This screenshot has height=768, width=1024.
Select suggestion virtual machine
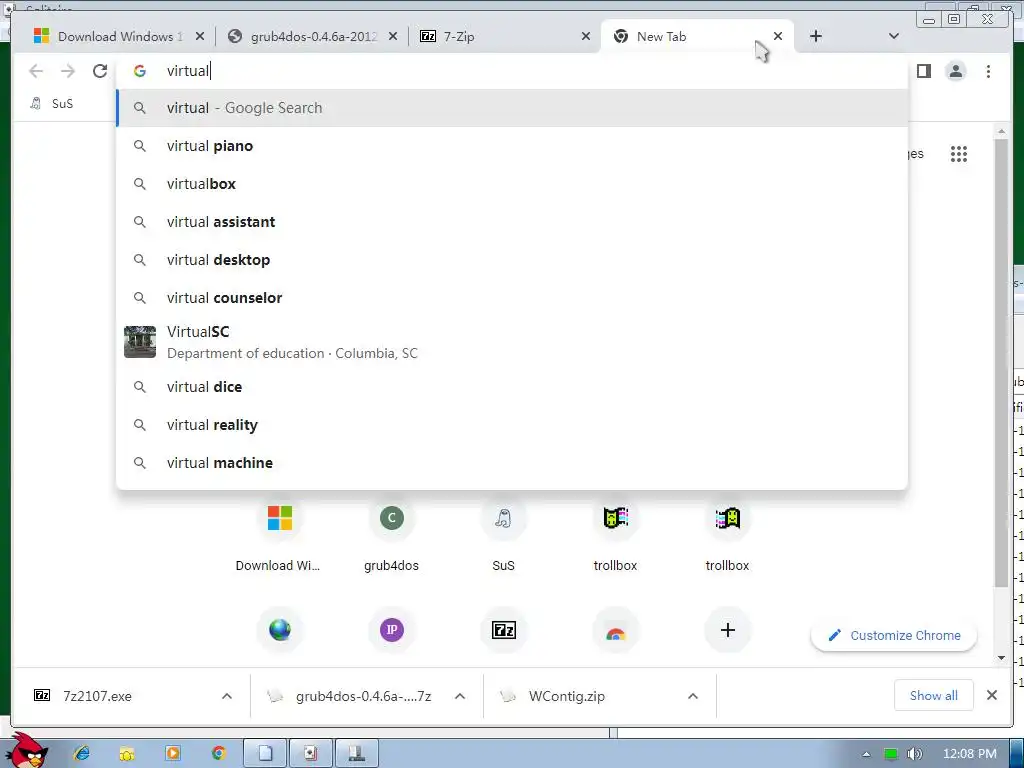pos(512,462)
